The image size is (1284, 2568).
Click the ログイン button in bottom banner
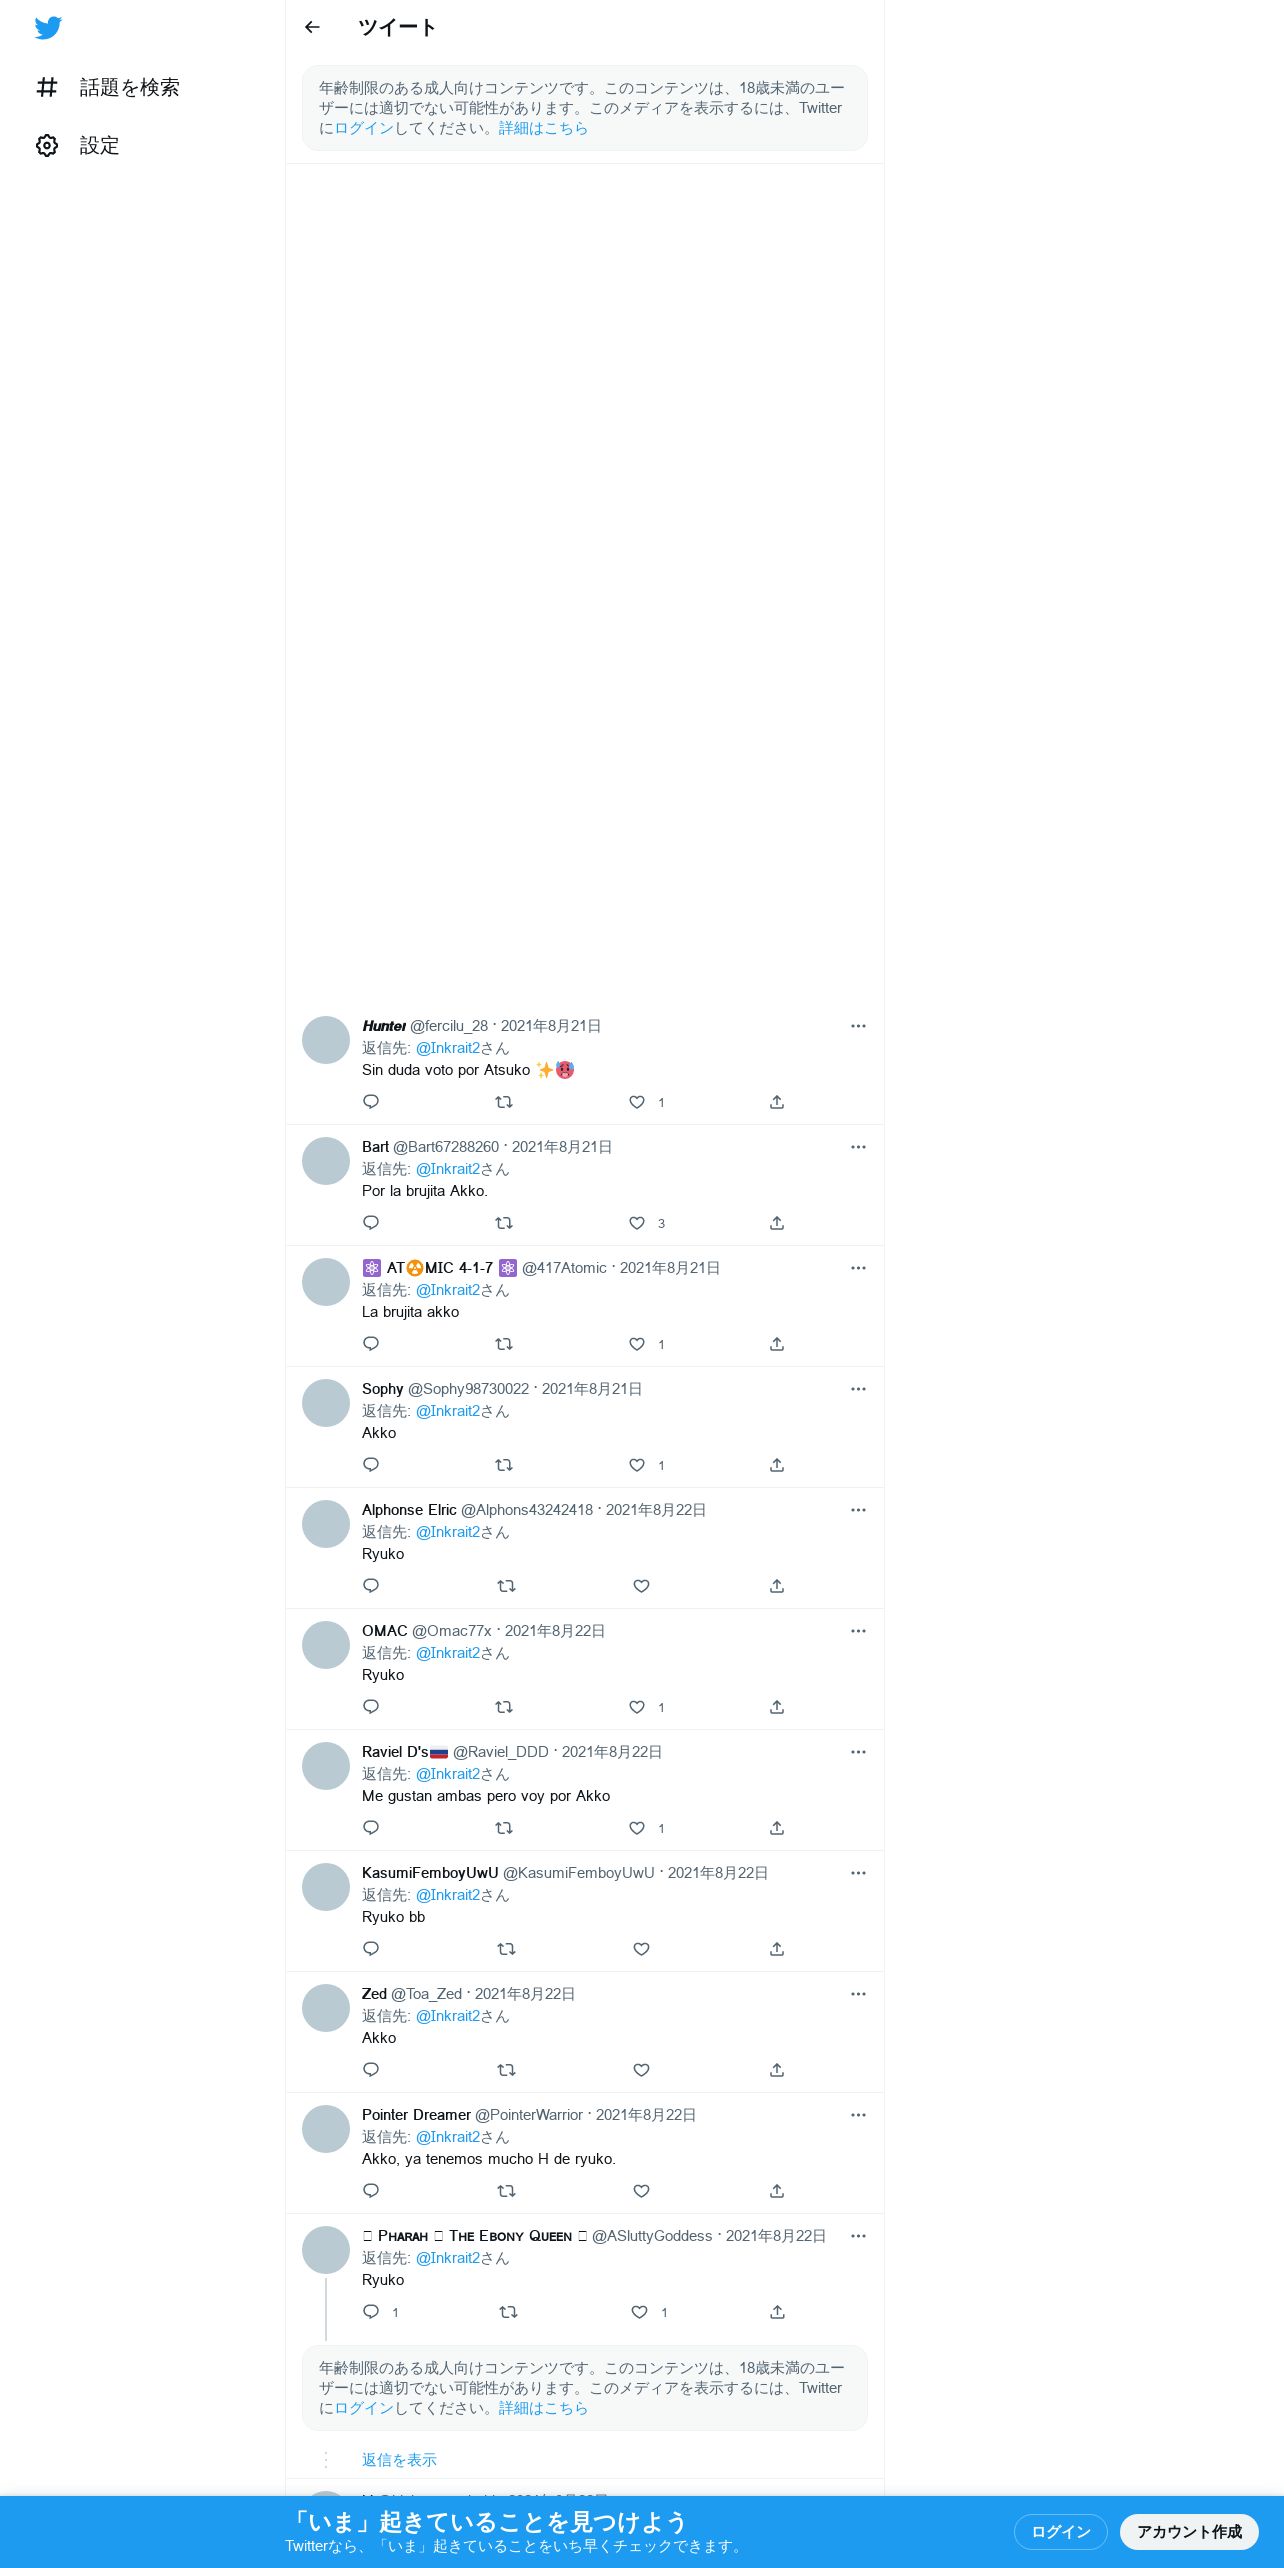pyautogui.click(x=1061, y=2531)
